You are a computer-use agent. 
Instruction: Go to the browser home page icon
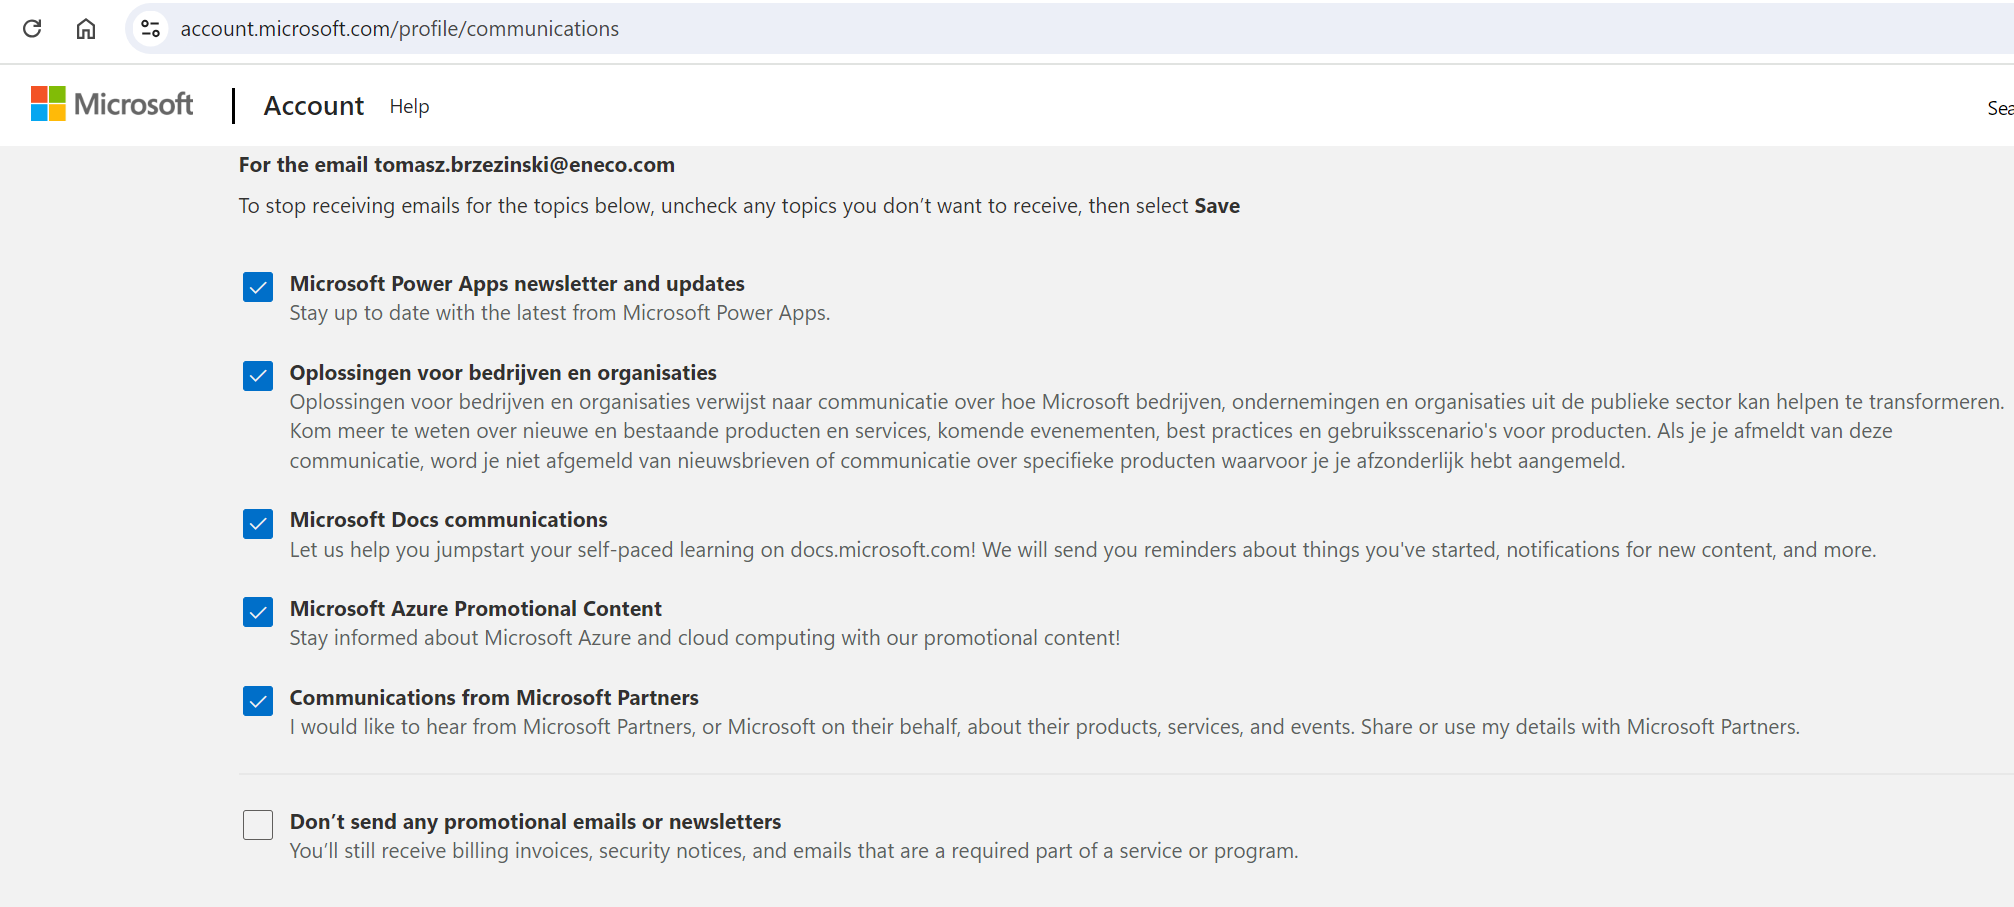(x=86, y=28)
